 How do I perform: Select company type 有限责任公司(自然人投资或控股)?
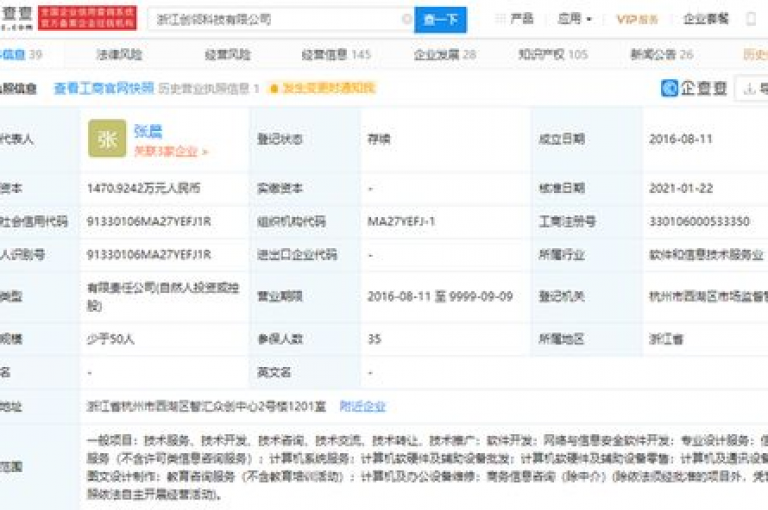coord(163,296)
